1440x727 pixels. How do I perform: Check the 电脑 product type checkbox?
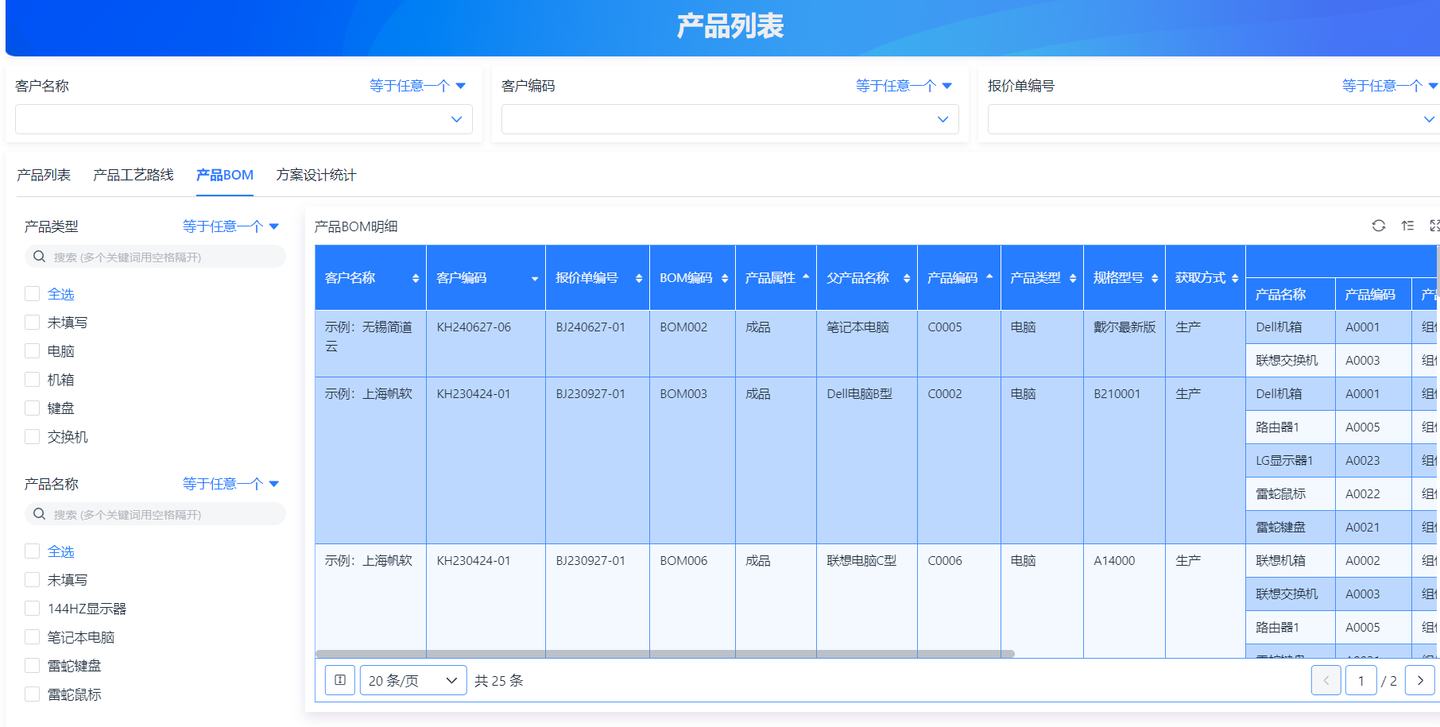(x=31, y=350)
